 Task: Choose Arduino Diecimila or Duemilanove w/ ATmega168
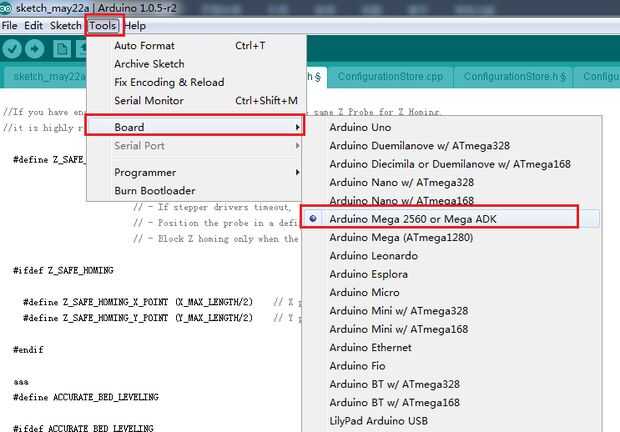[451, 164]
